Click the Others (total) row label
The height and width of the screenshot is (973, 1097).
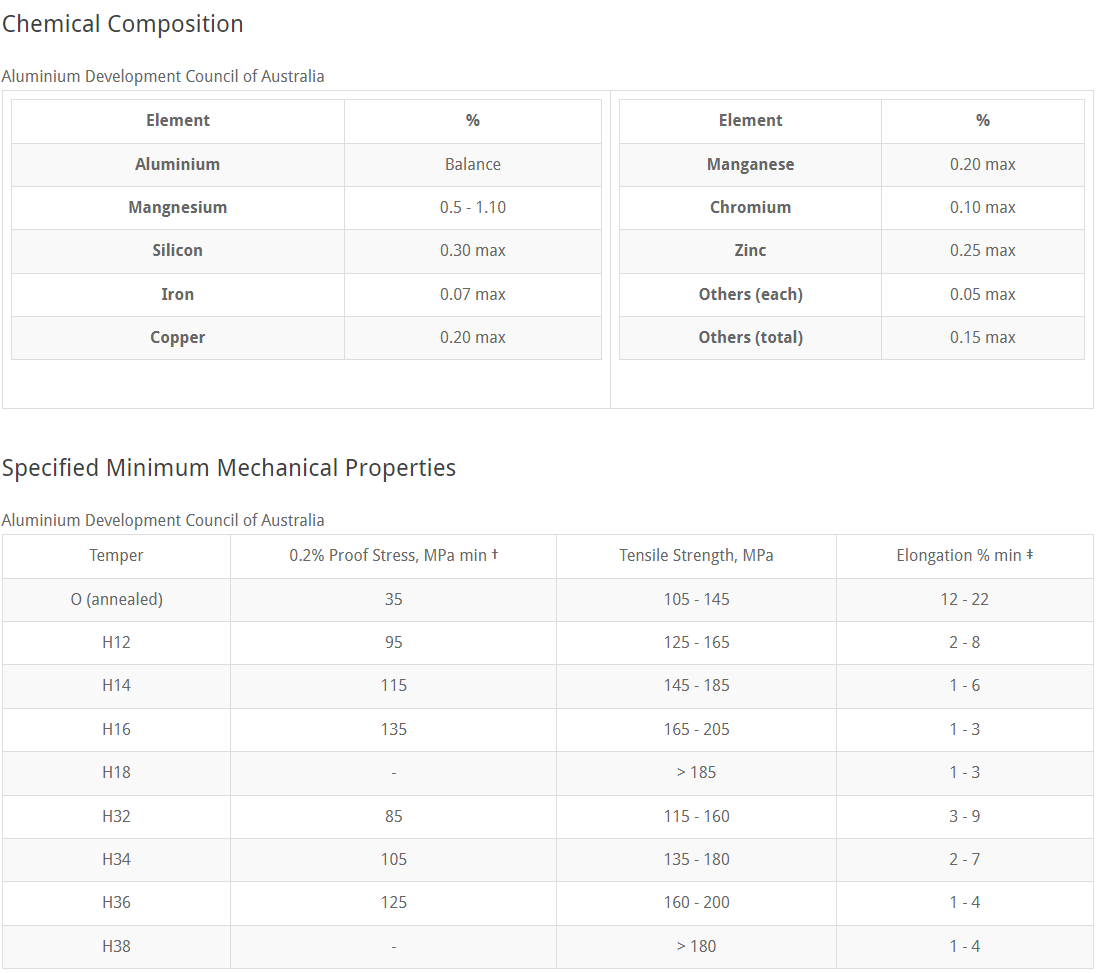click(750, 337)
